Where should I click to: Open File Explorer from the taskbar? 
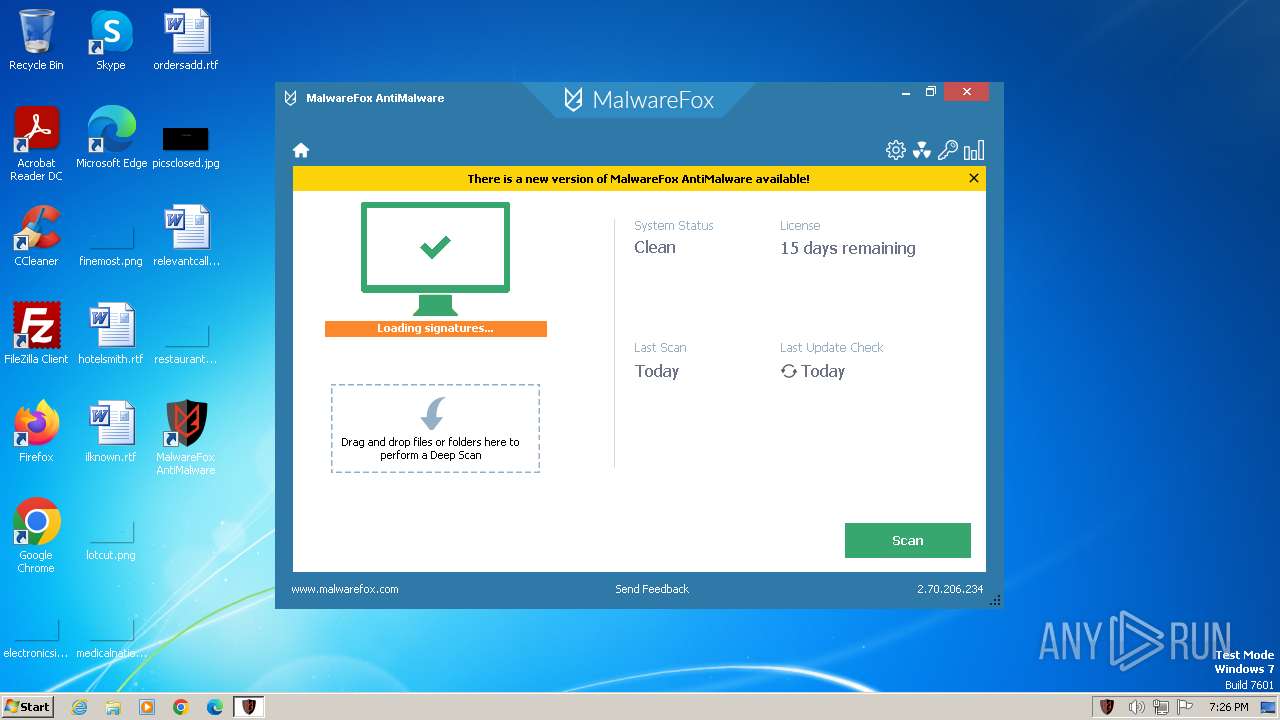[x=113, y=707]
